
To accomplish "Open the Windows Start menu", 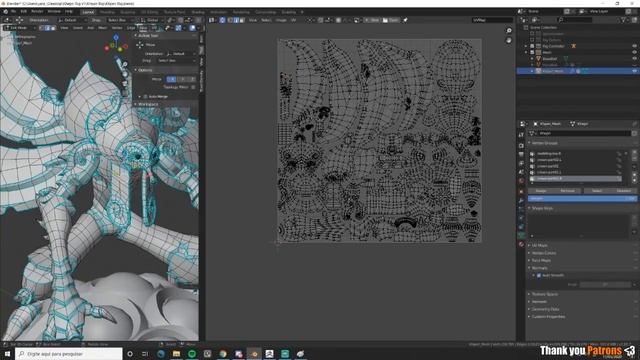I will click(7, 353).
